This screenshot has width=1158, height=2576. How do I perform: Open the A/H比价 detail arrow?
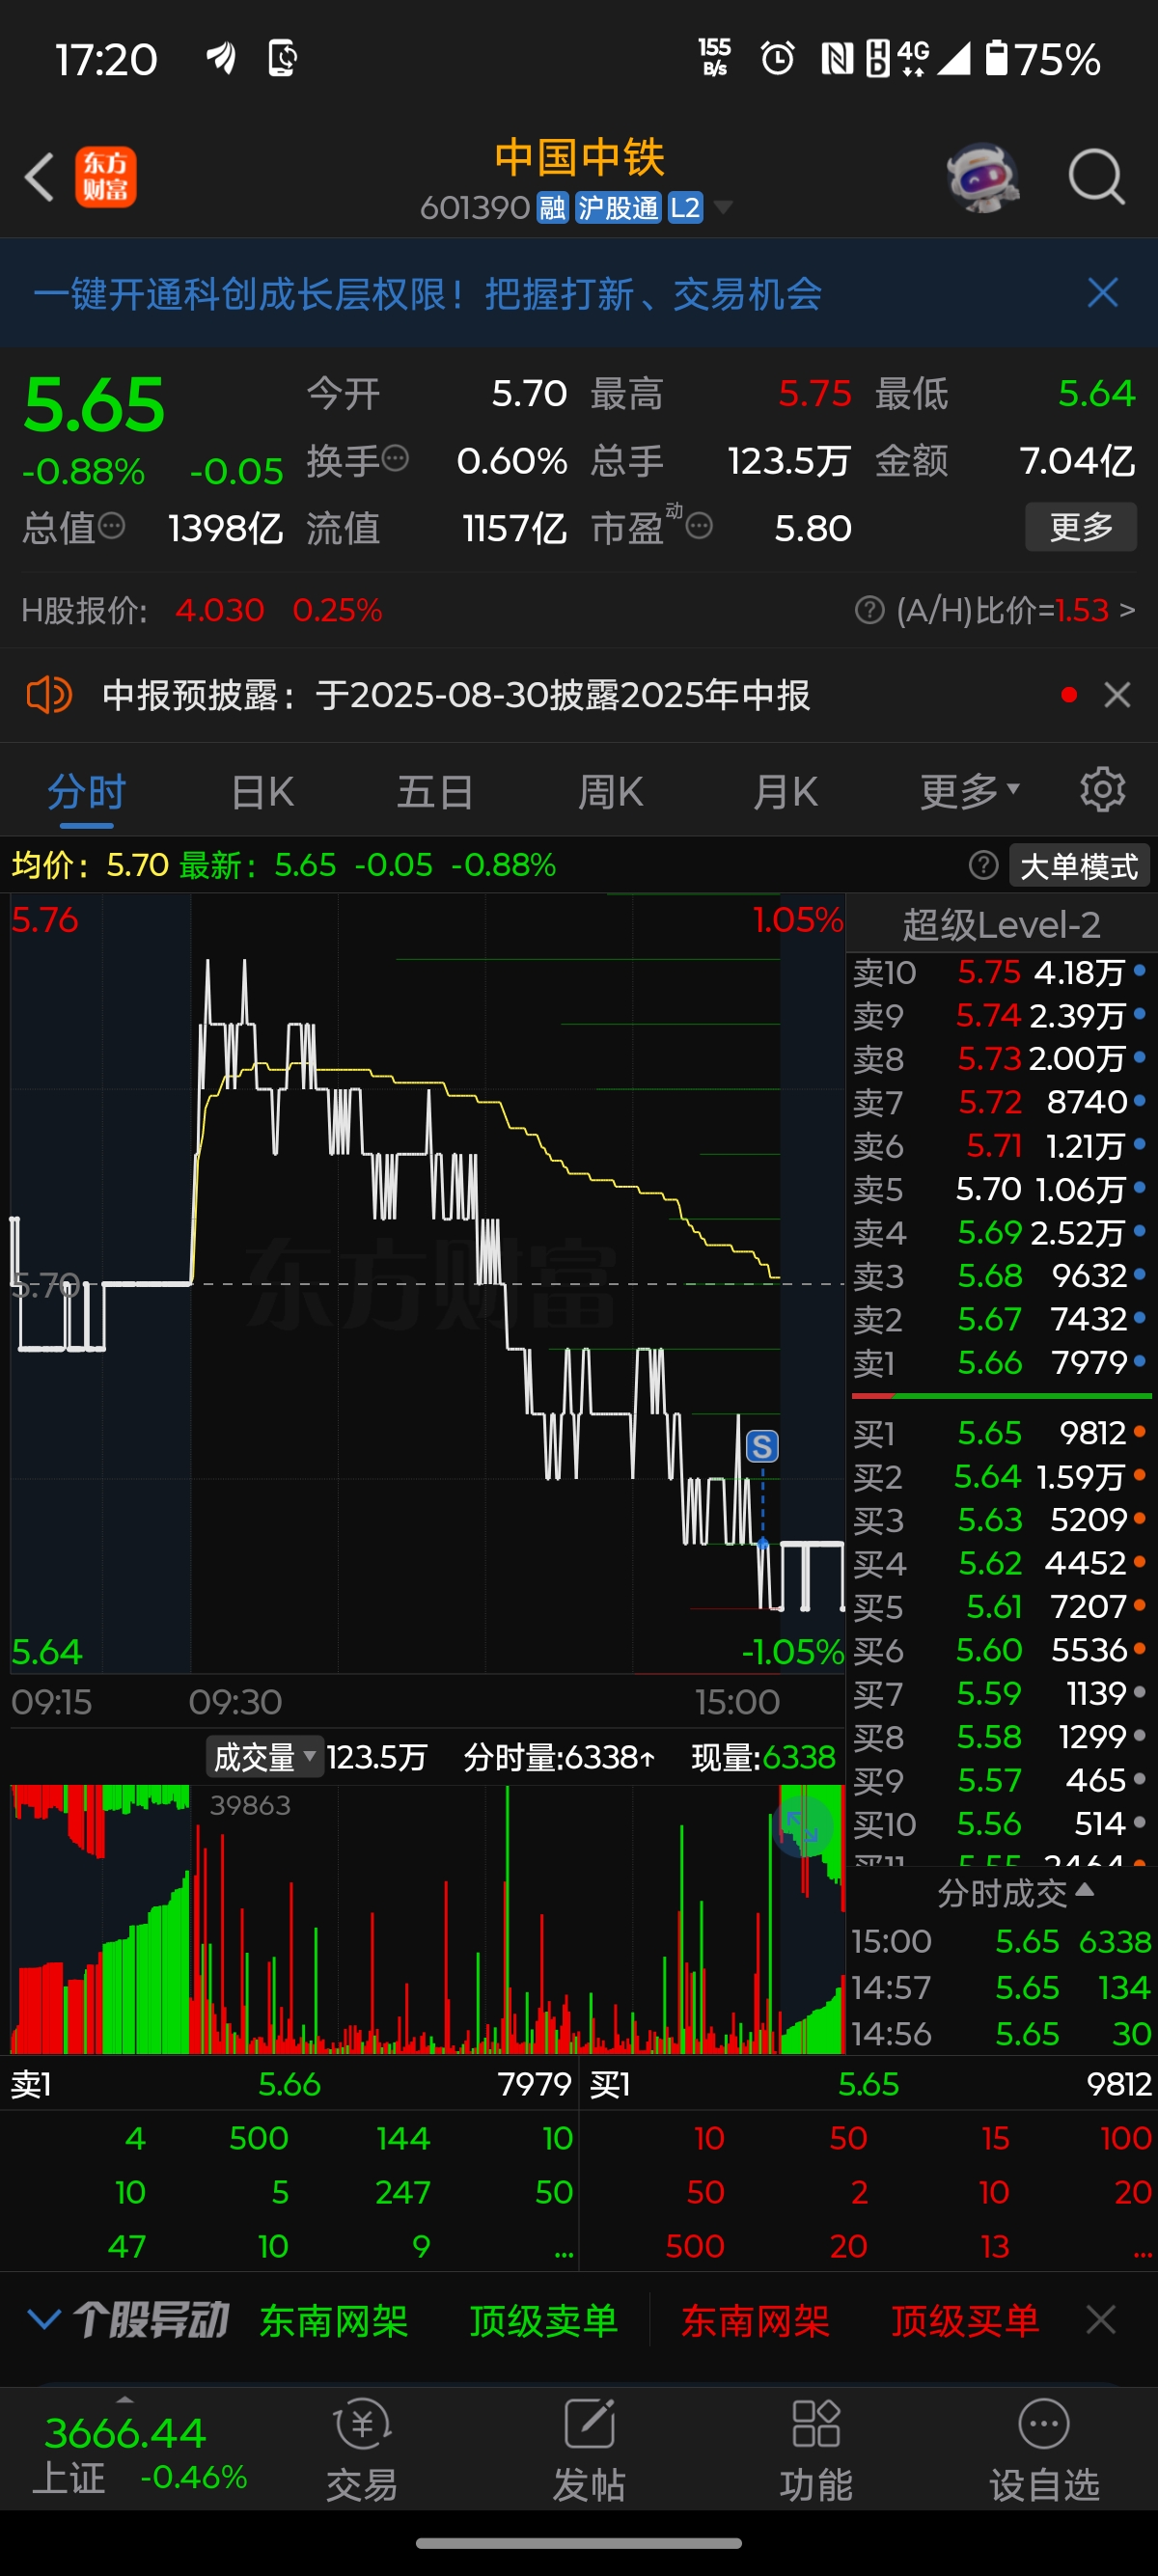point(1127,609)
